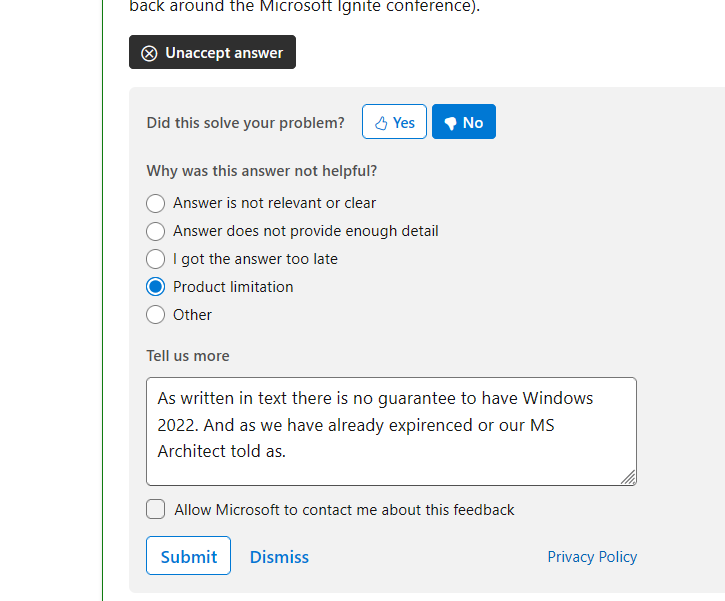725x601 pixels.
Task: Pick the "I got the answer too late" option
Action: click(x=156, y=259)
